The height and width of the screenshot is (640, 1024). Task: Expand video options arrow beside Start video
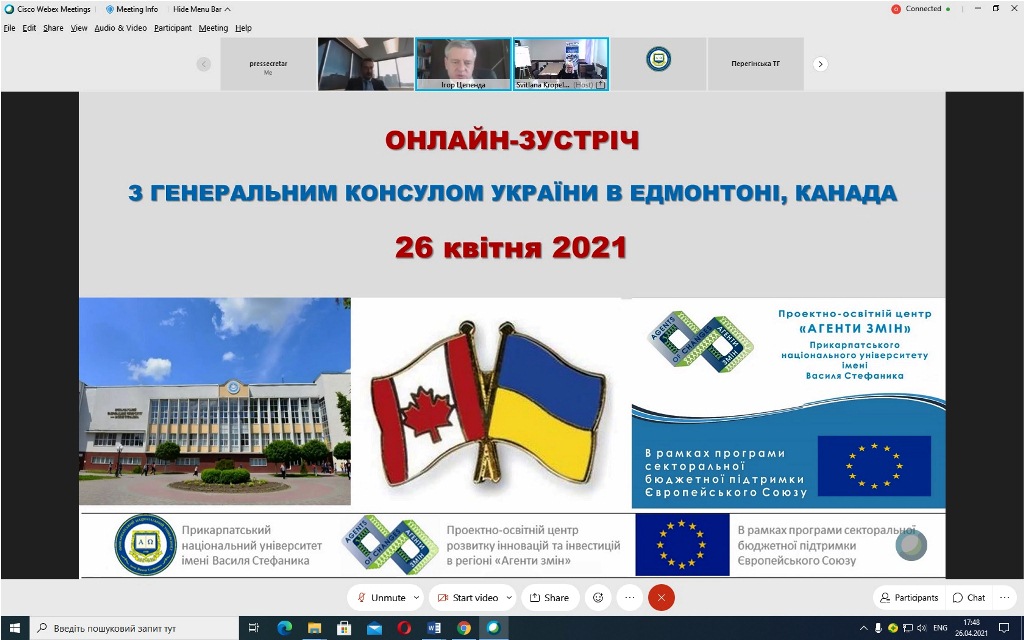(x=508, y=597)
